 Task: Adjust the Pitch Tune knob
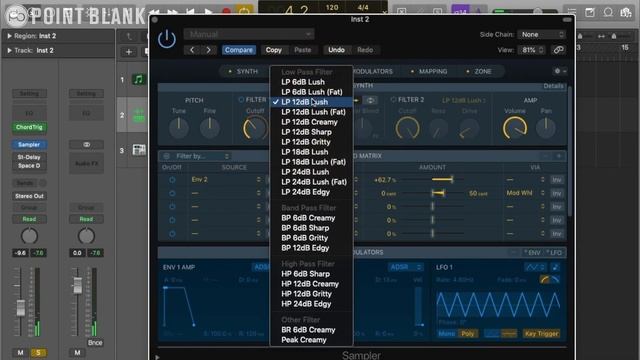[x=179, y=128]
